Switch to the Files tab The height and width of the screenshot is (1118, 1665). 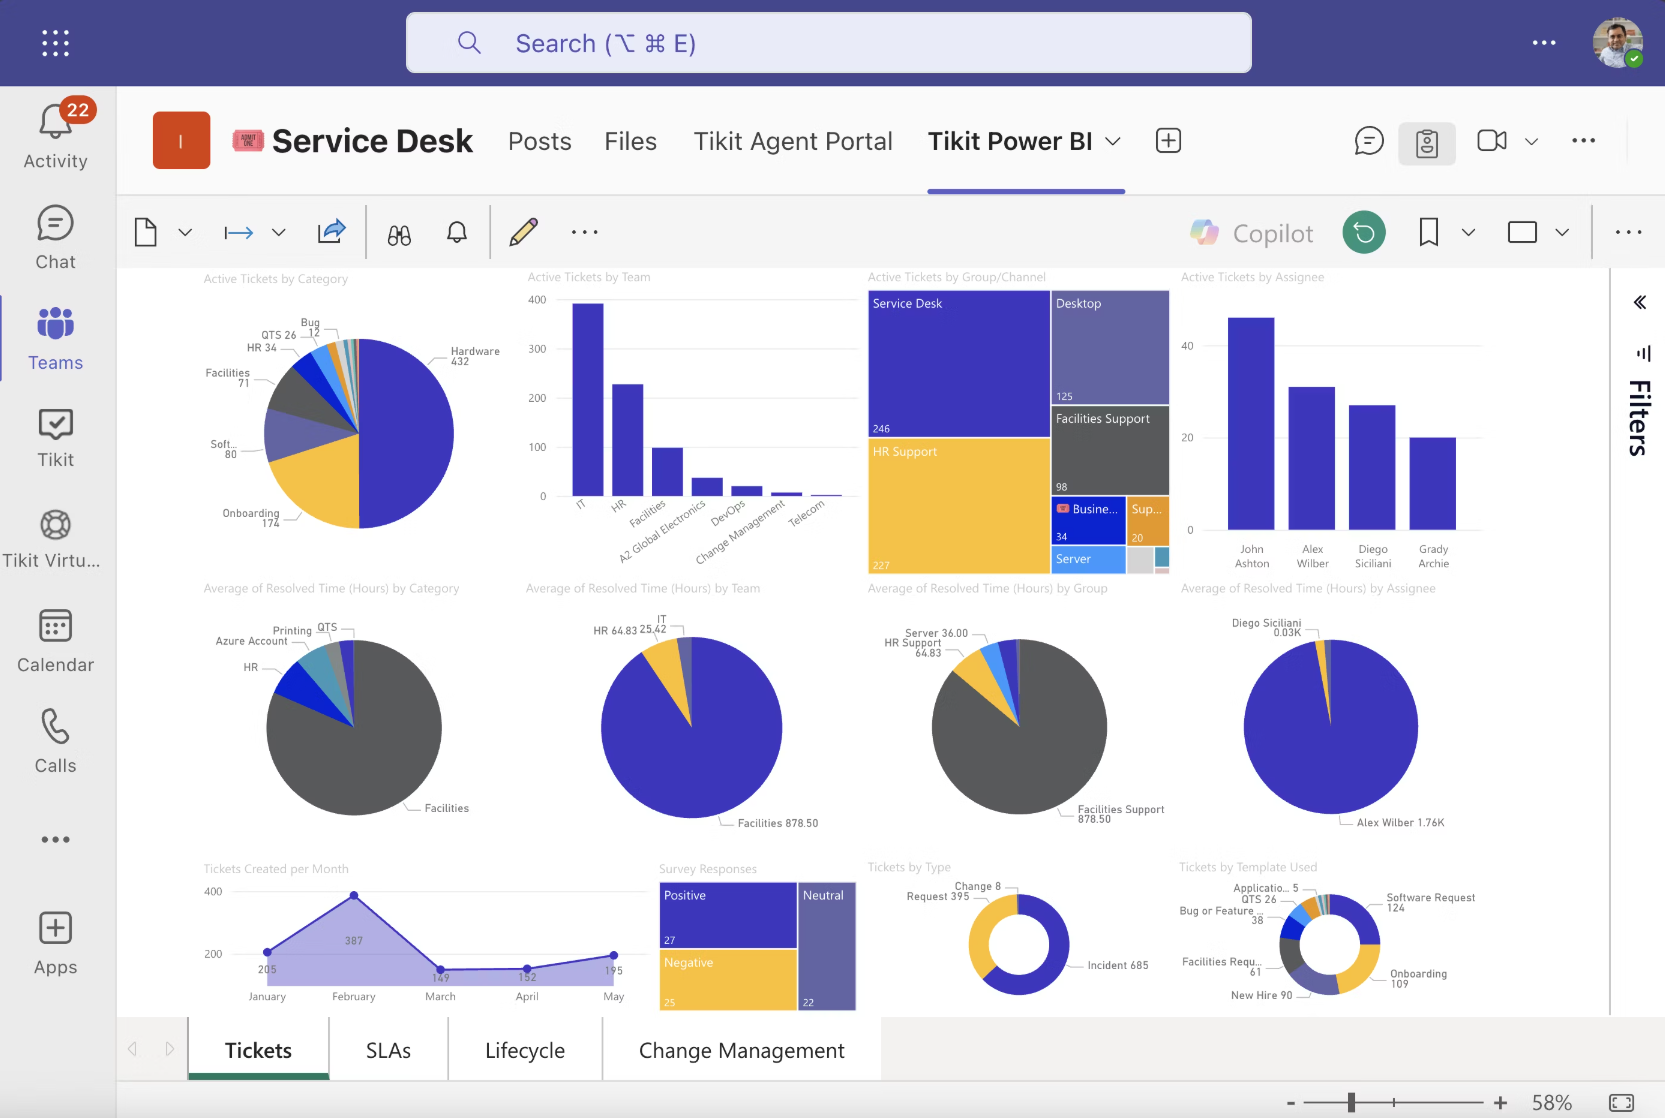pos(631,141)
